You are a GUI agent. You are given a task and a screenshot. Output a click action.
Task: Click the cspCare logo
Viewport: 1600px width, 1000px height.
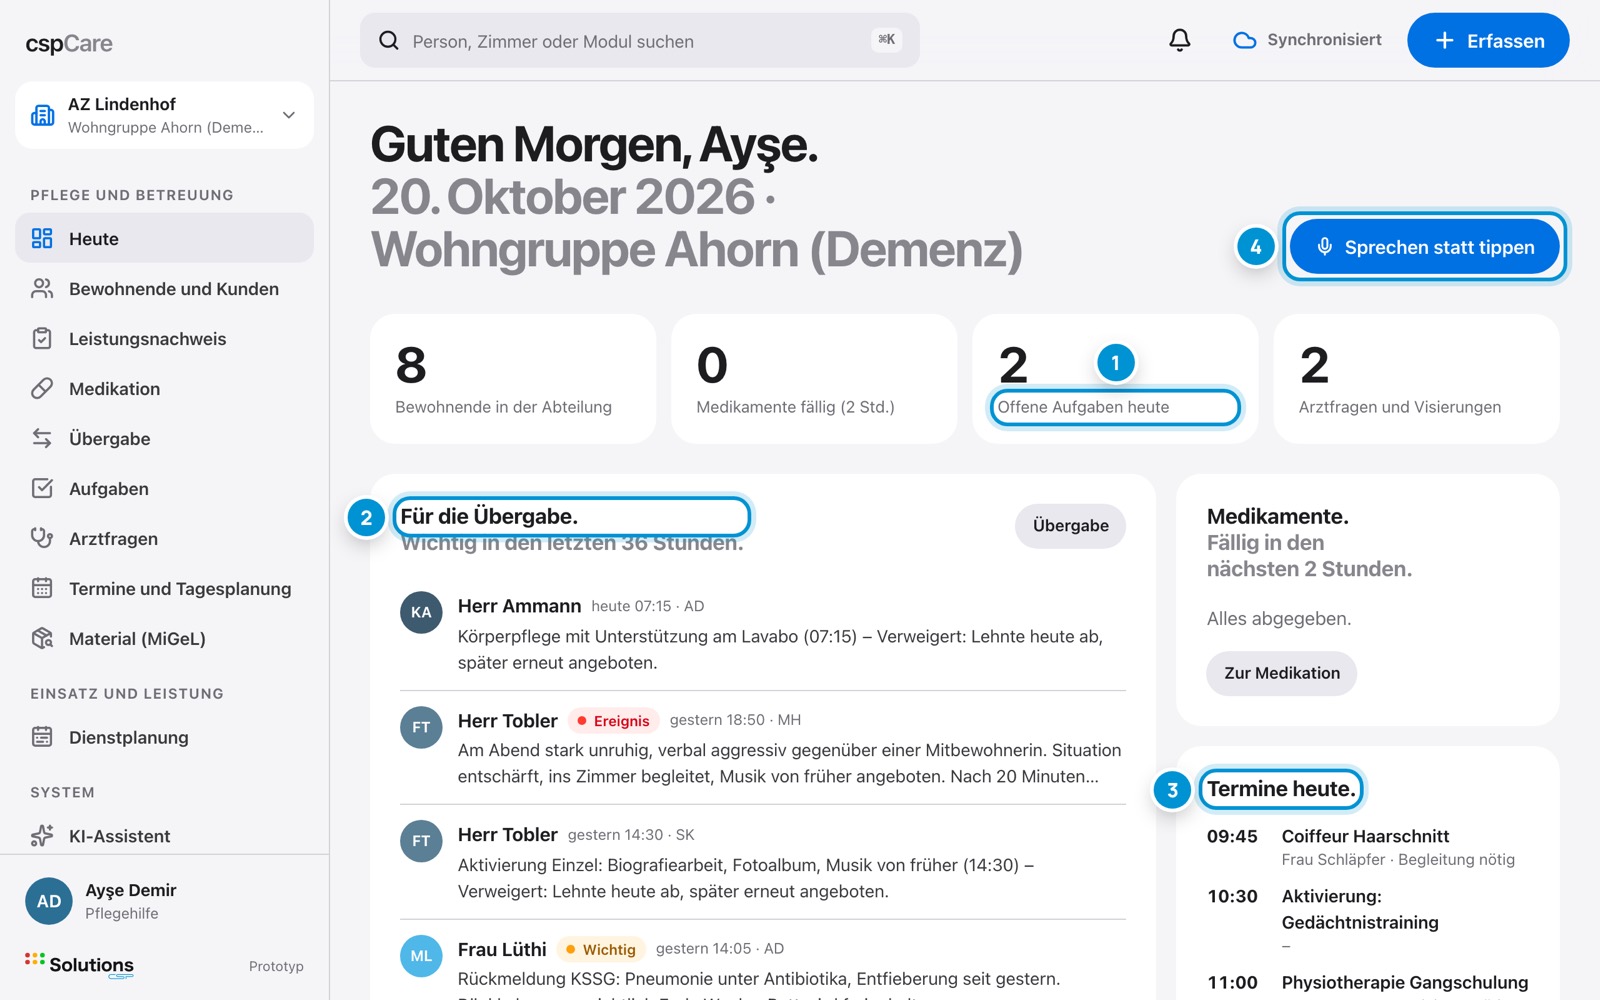(x=69, y=43)
